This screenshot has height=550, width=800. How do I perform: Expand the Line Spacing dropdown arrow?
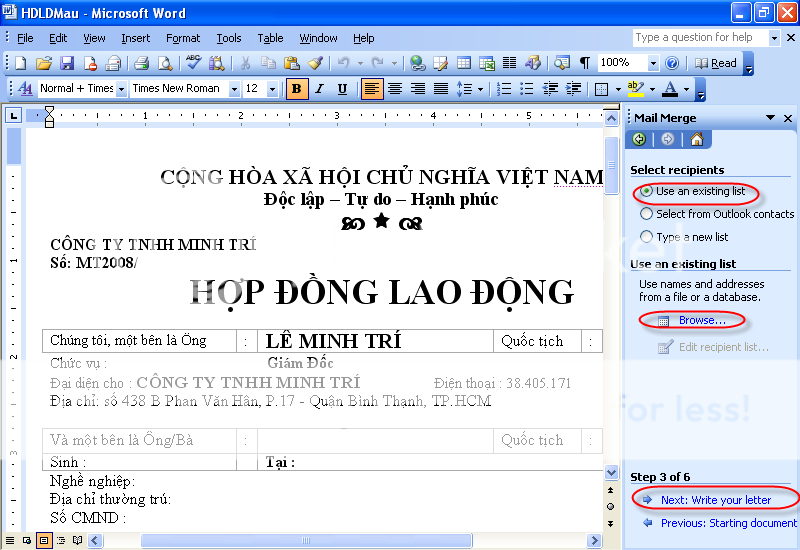pos(480,89)
